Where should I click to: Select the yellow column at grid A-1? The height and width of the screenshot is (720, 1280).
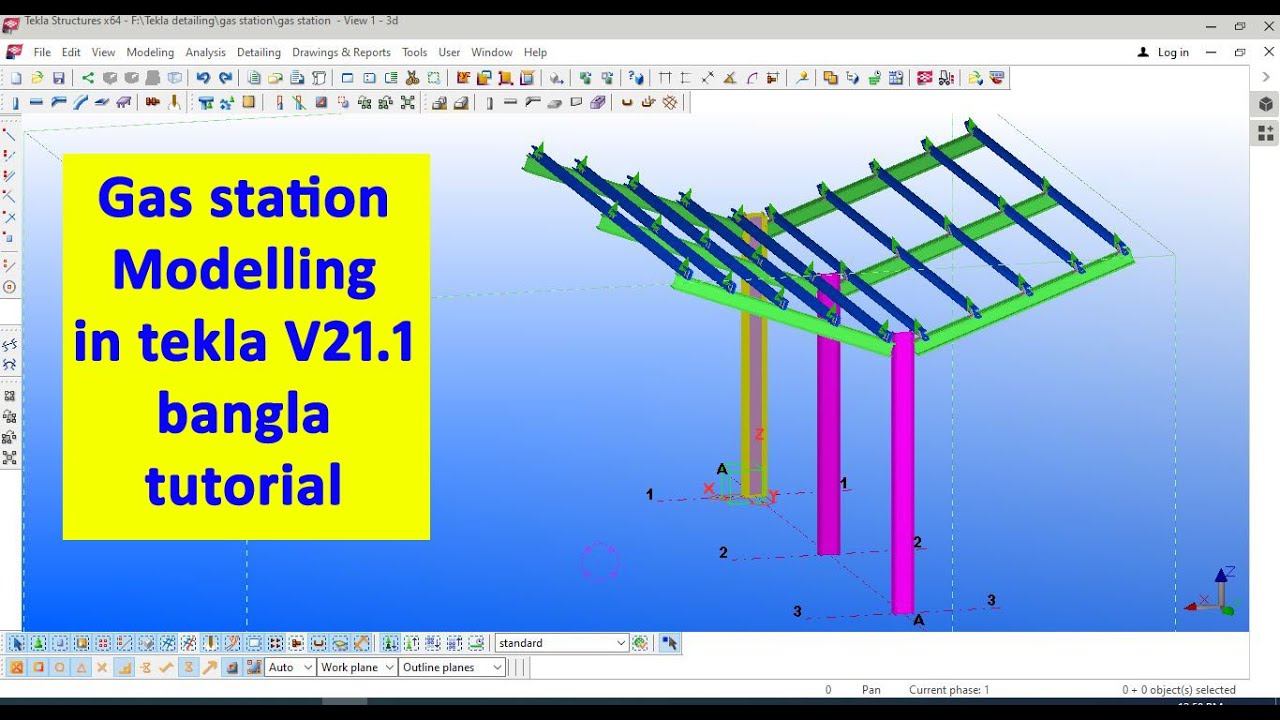pos(754,355)
